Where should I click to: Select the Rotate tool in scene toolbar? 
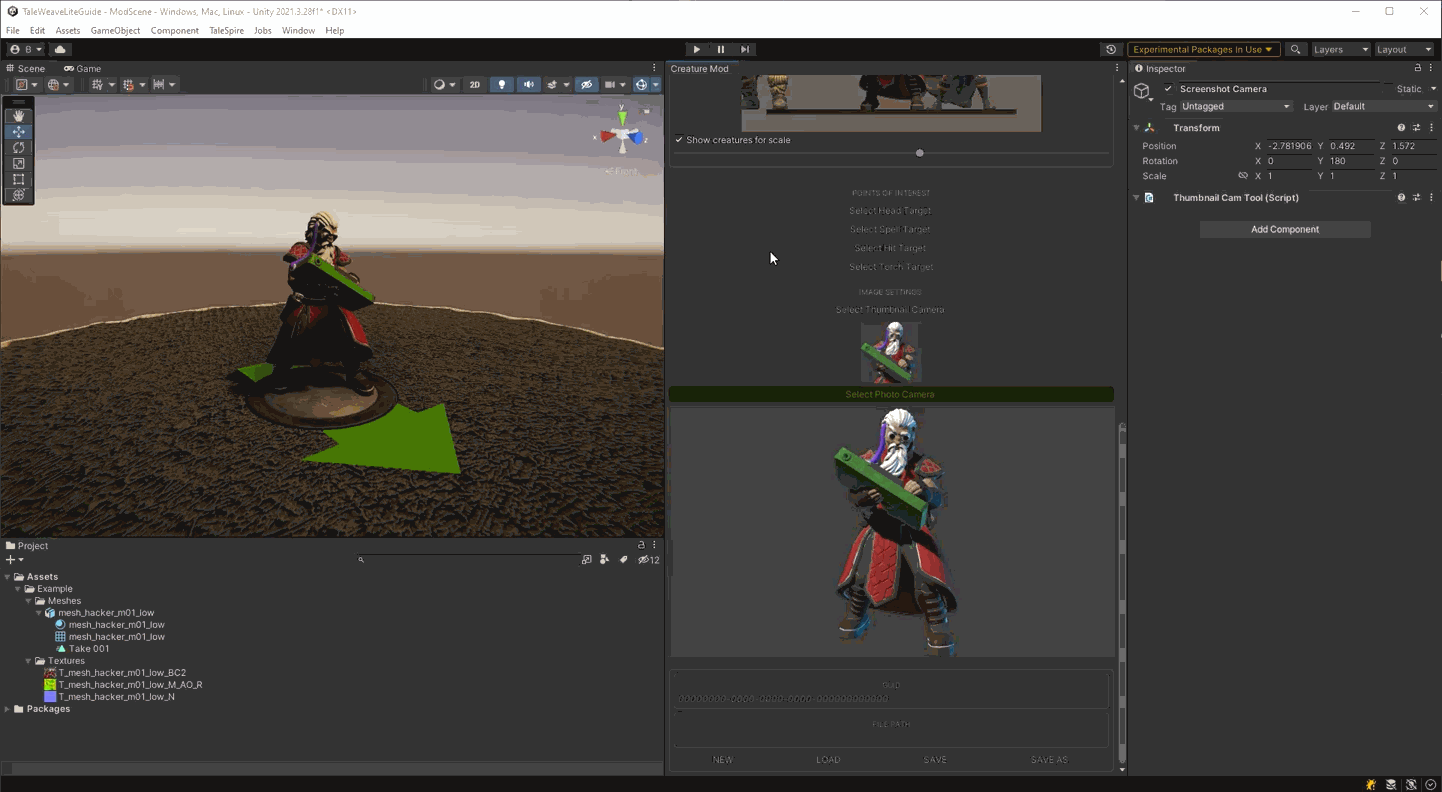pyautogui.click(x=18, y=148)
